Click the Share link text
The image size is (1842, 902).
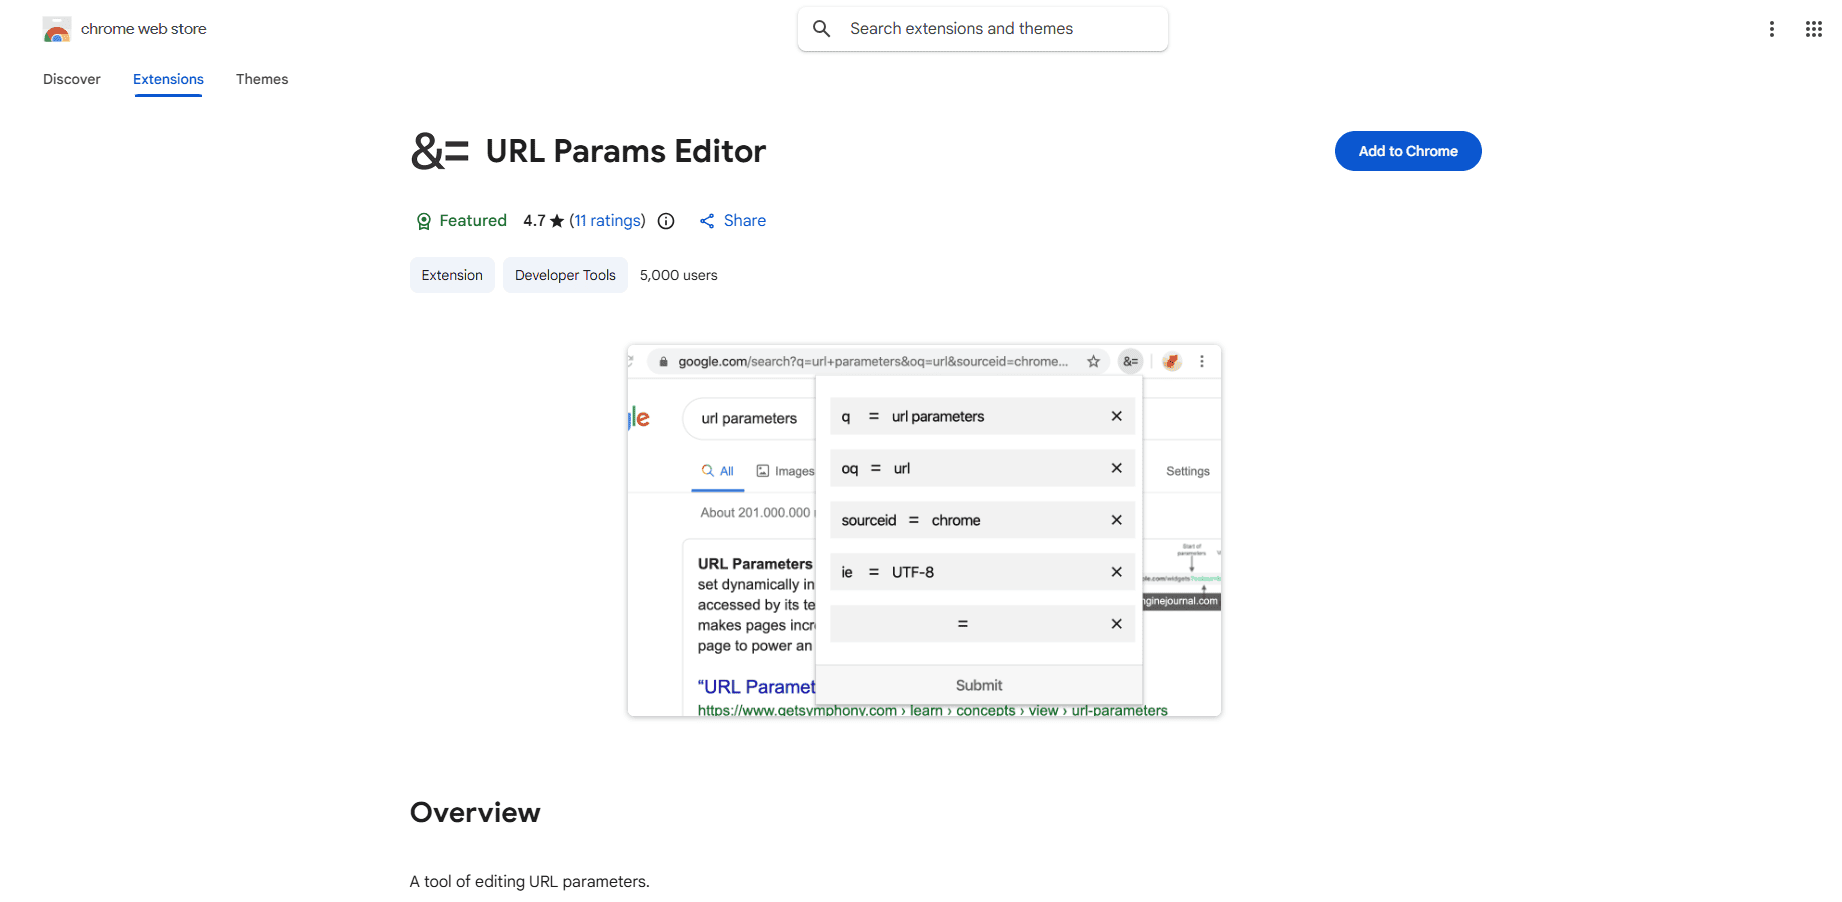click(x=745, y=220)
